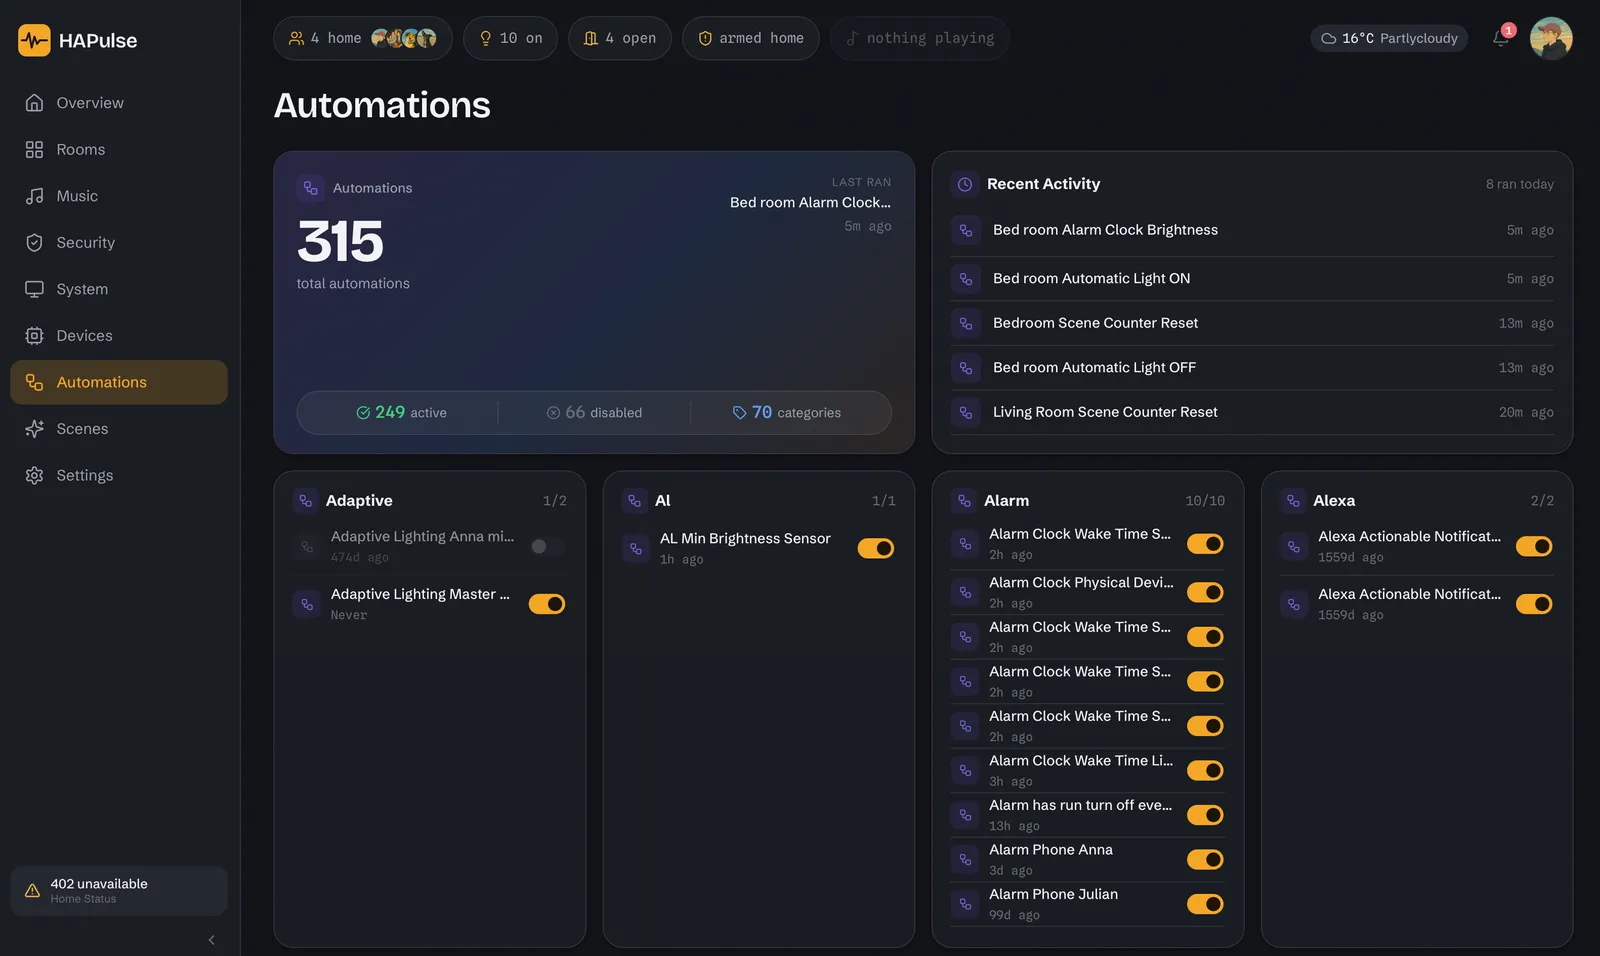1600x956 pixels.
Task: Click the 4 home status chip
Action: coord(363,38)
